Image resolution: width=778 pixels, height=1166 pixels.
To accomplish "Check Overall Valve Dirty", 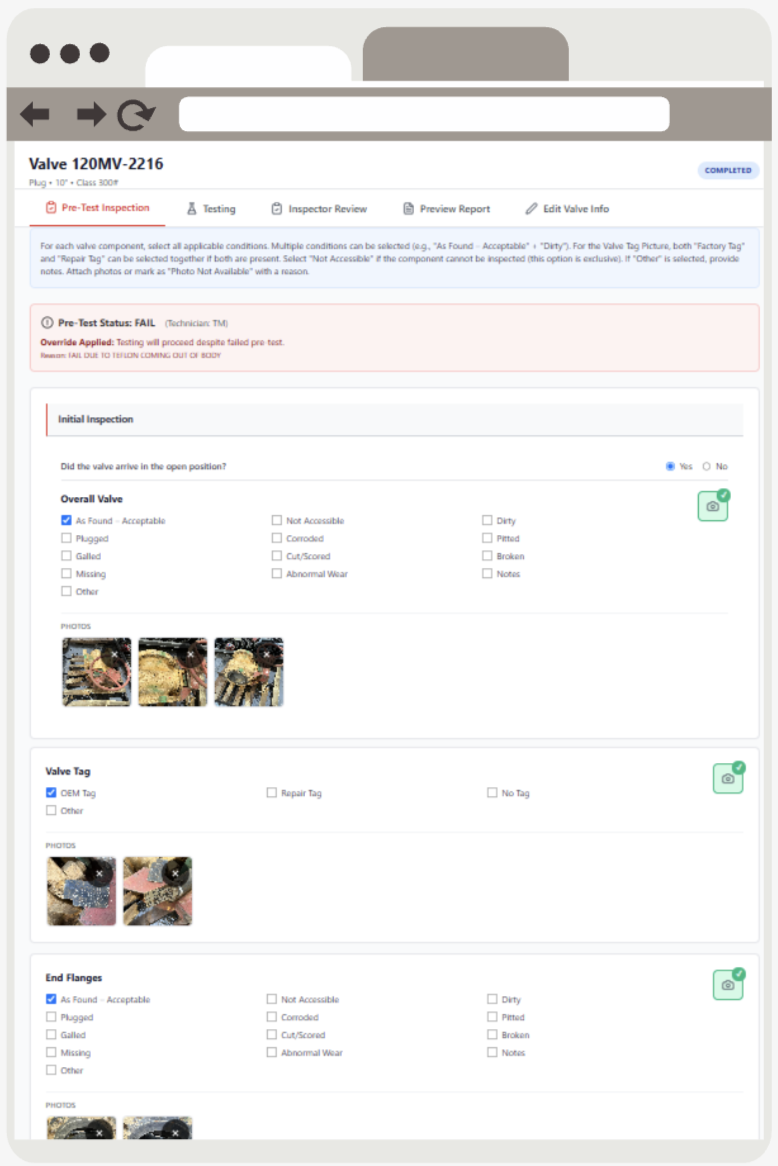I will [x=487, y=521].
